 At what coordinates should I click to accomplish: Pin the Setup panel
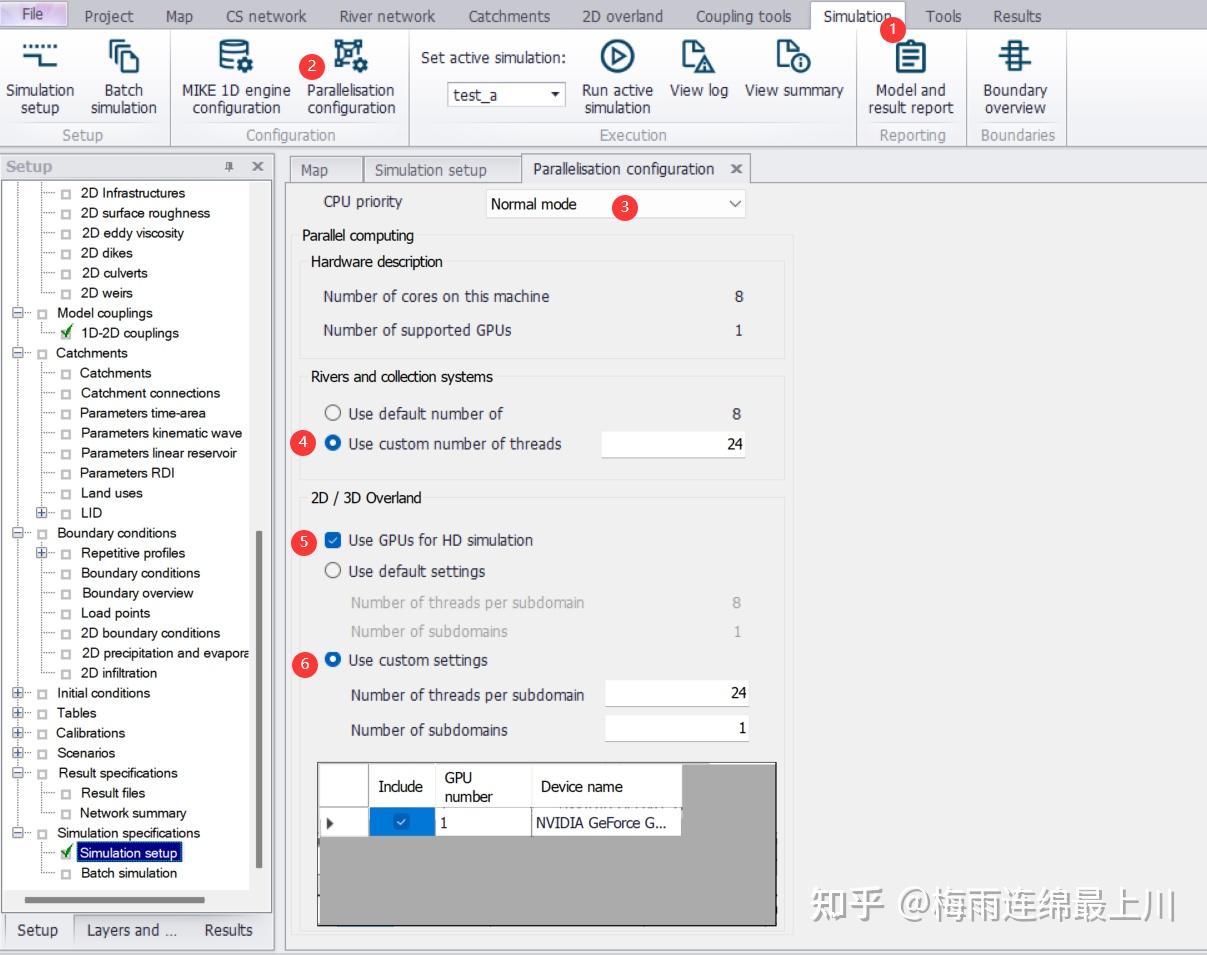(x=229, y=167)
